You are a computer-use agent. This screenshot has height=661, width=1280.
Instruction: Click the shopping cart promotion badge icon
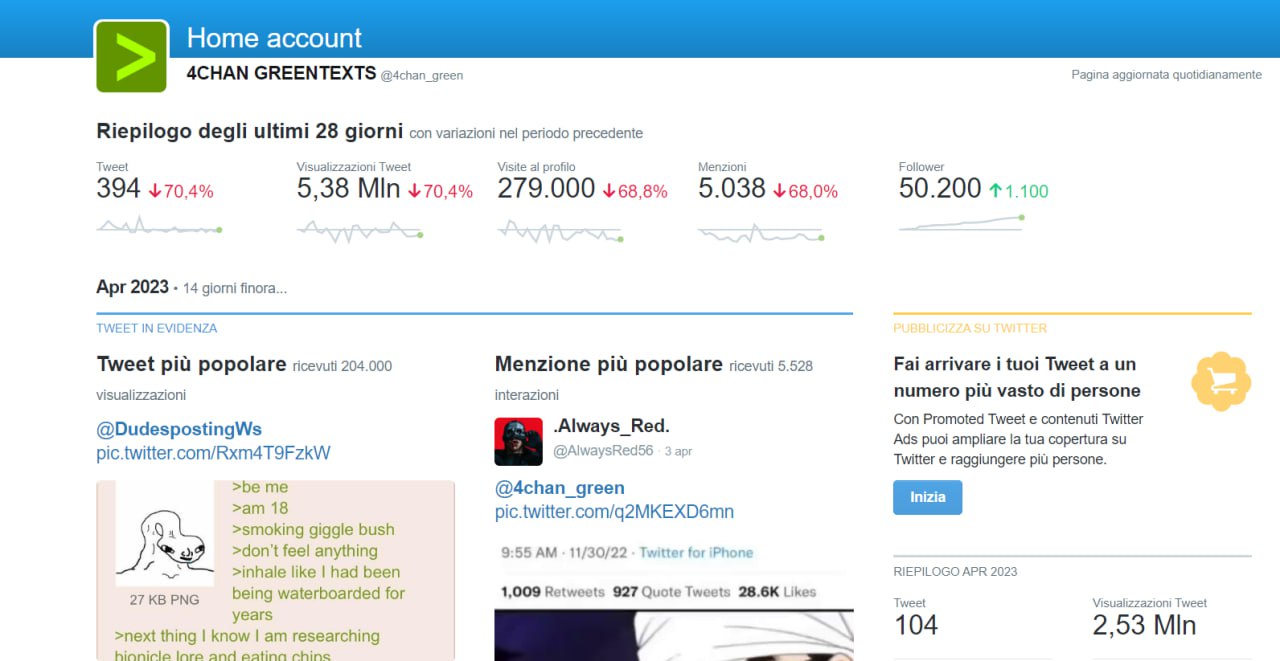tap(1221, 381)
